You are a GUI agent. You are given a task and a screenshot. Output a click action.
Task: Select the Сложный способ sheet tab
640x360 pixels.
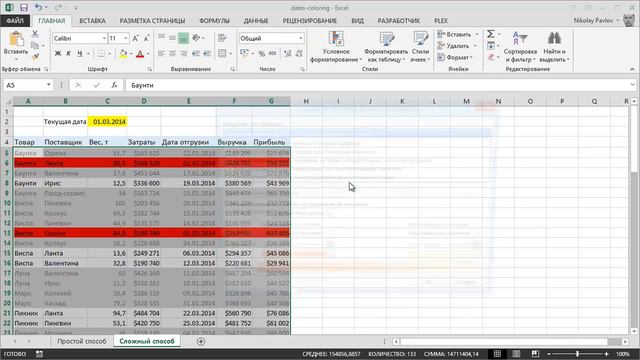point(147,341)
